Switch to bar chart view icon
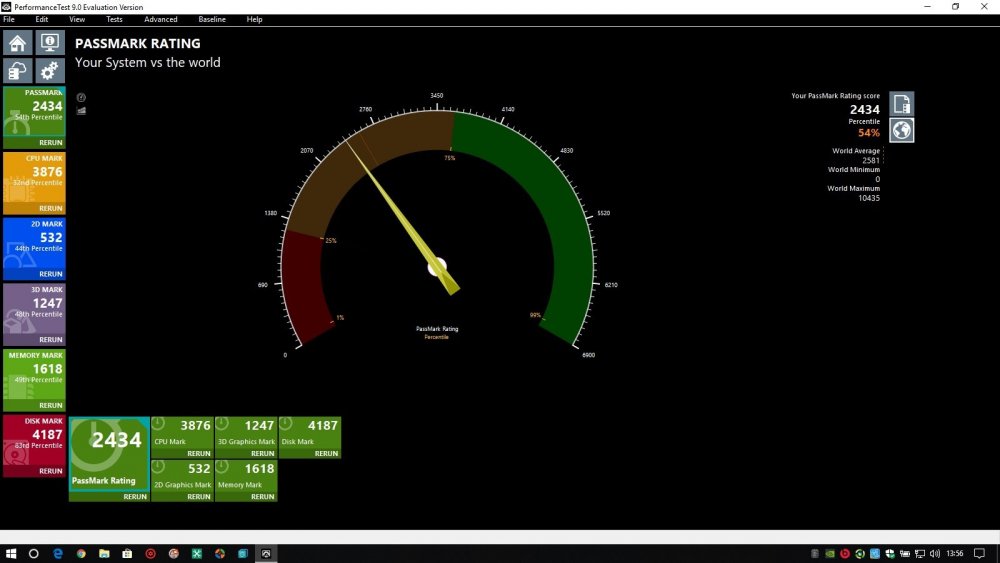1000x563 pixels. tap(81, 111)
